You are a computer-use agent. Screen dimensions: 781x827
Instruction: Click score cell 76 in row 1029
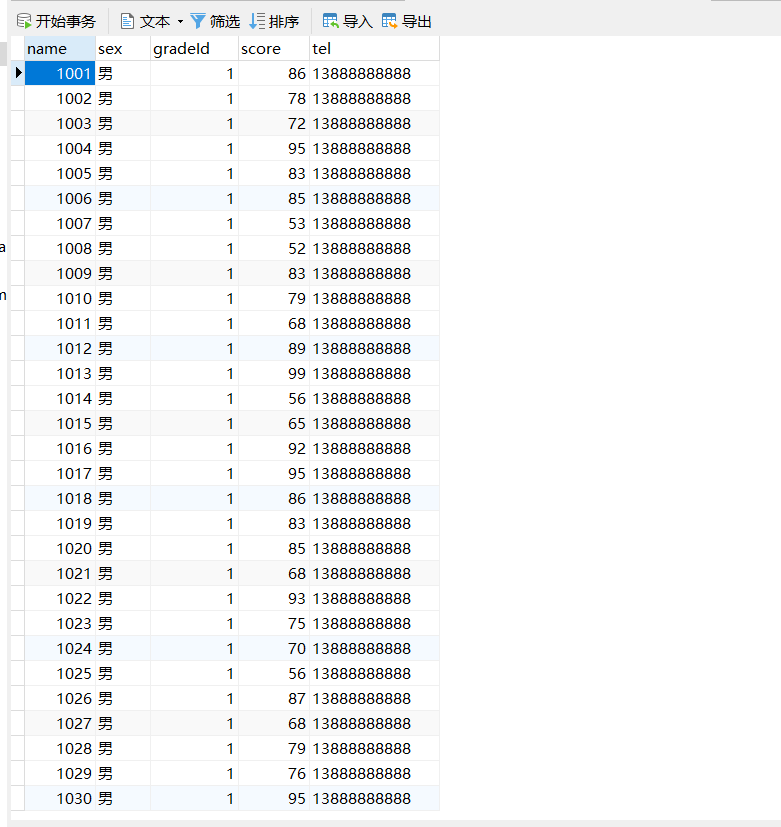tap(274, 774)
